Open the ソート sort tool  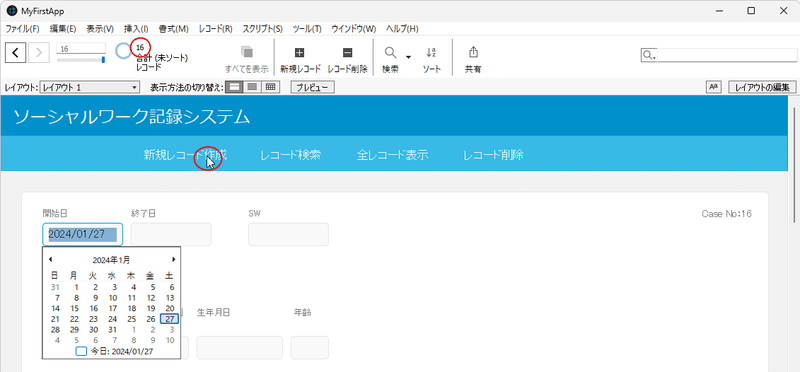pyautogui.click(x=431, y=53)
